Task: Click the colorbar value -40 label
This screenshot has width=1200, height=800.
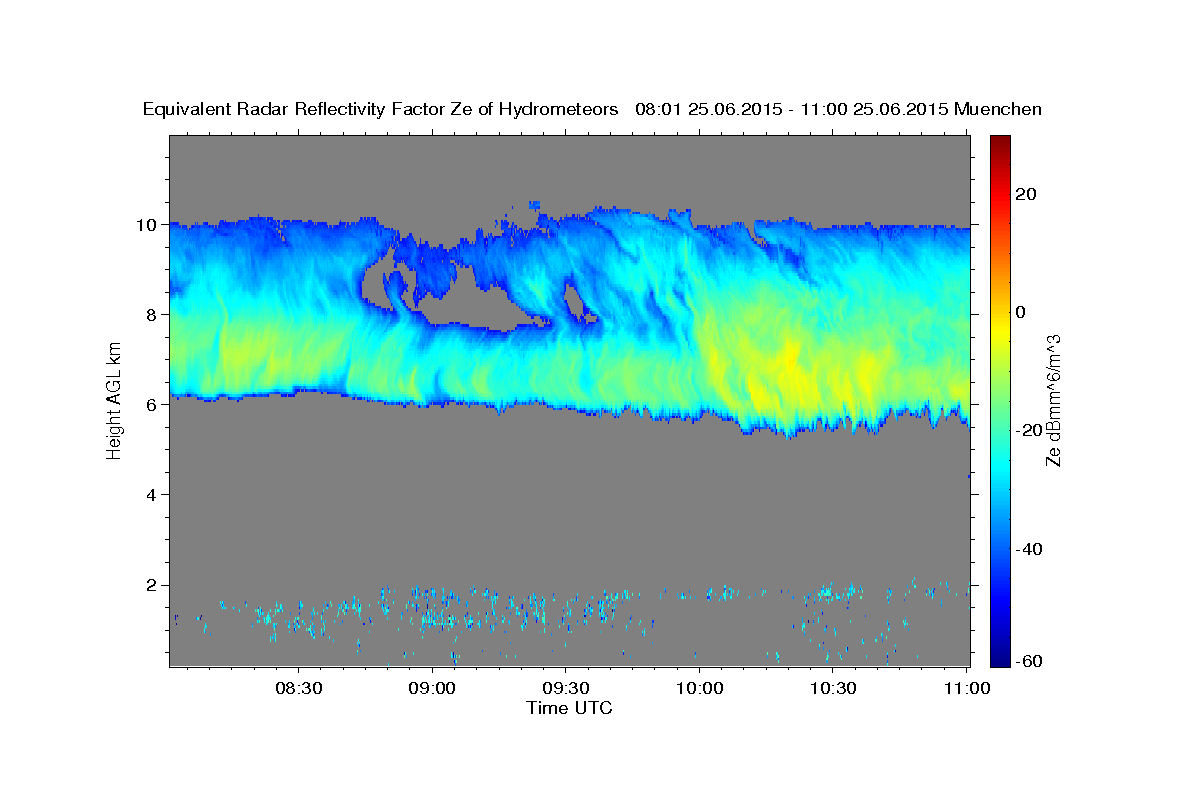Action: coord(1029,549)
